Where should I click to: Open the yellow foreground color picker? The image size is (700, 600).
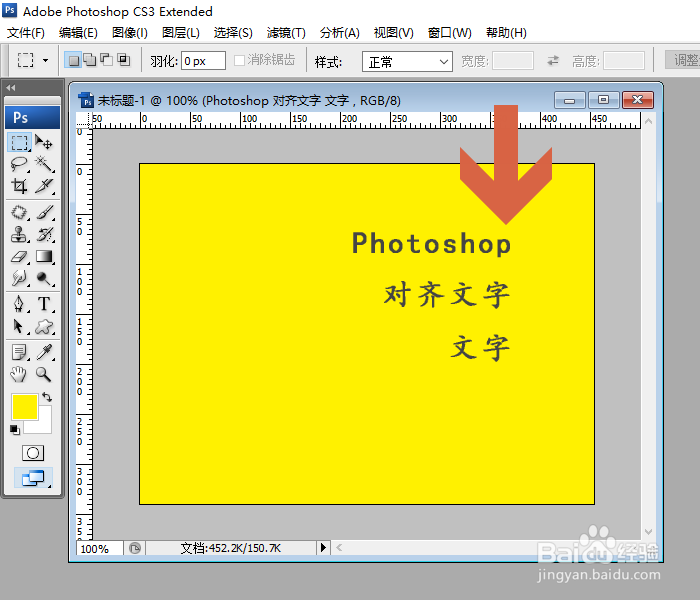[25, 407]
